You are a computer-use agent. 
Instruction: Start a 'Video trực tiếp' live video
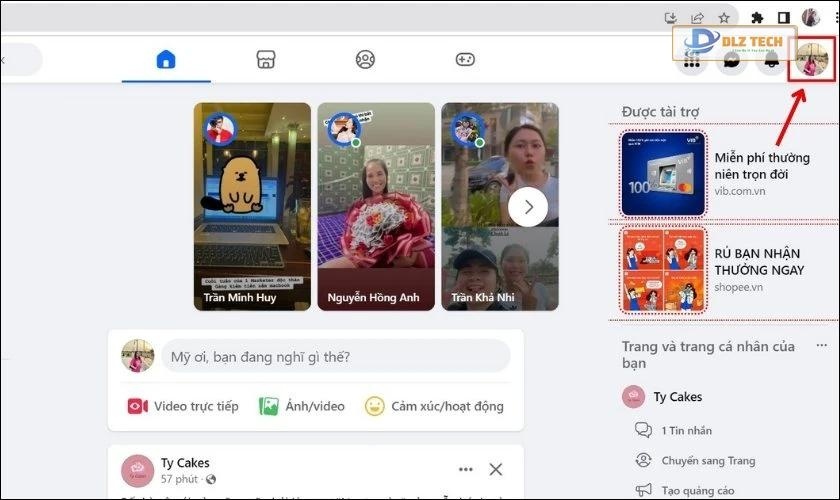[x=183, y=406]
